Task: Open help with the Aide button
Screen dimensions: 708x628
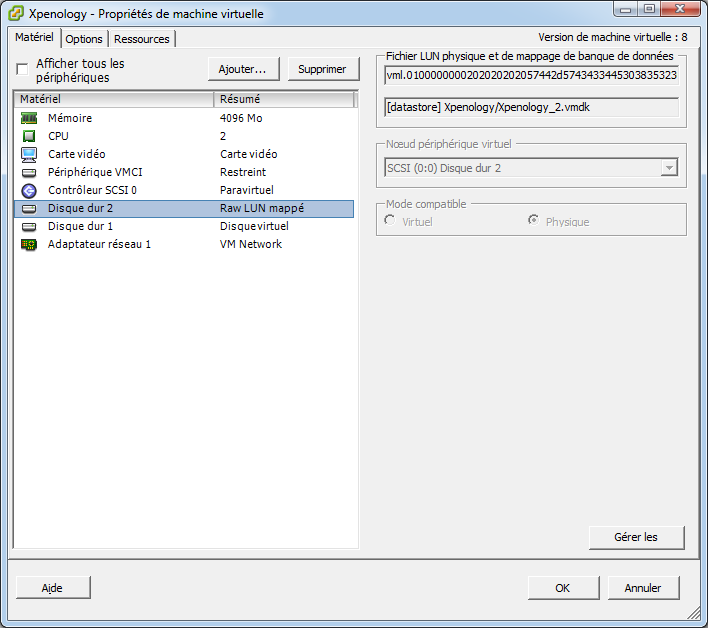Action: click(53, 588)
